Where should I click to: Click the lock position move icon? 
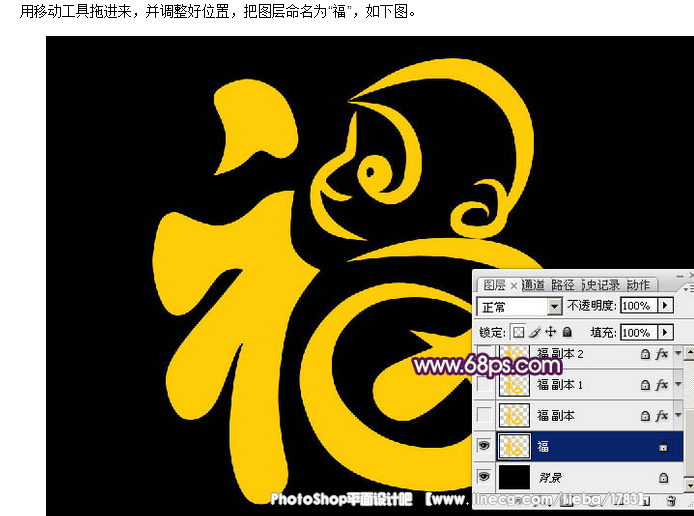click(x=550, y=331)
